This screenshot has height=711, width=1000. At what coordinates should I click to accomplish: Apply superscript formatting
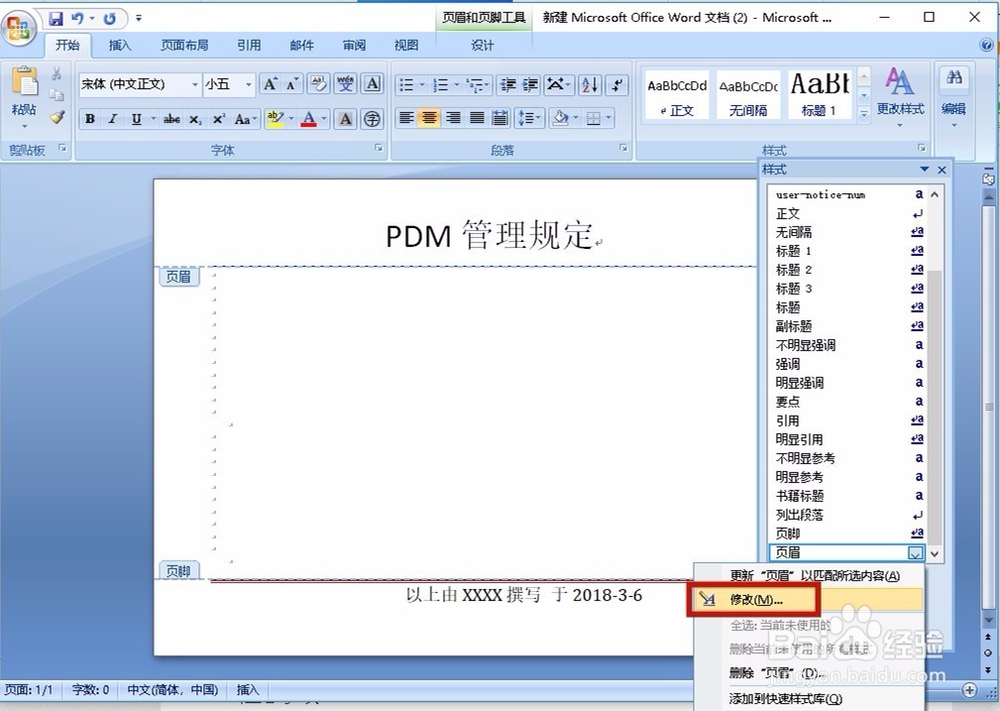(x=219, y=119)
